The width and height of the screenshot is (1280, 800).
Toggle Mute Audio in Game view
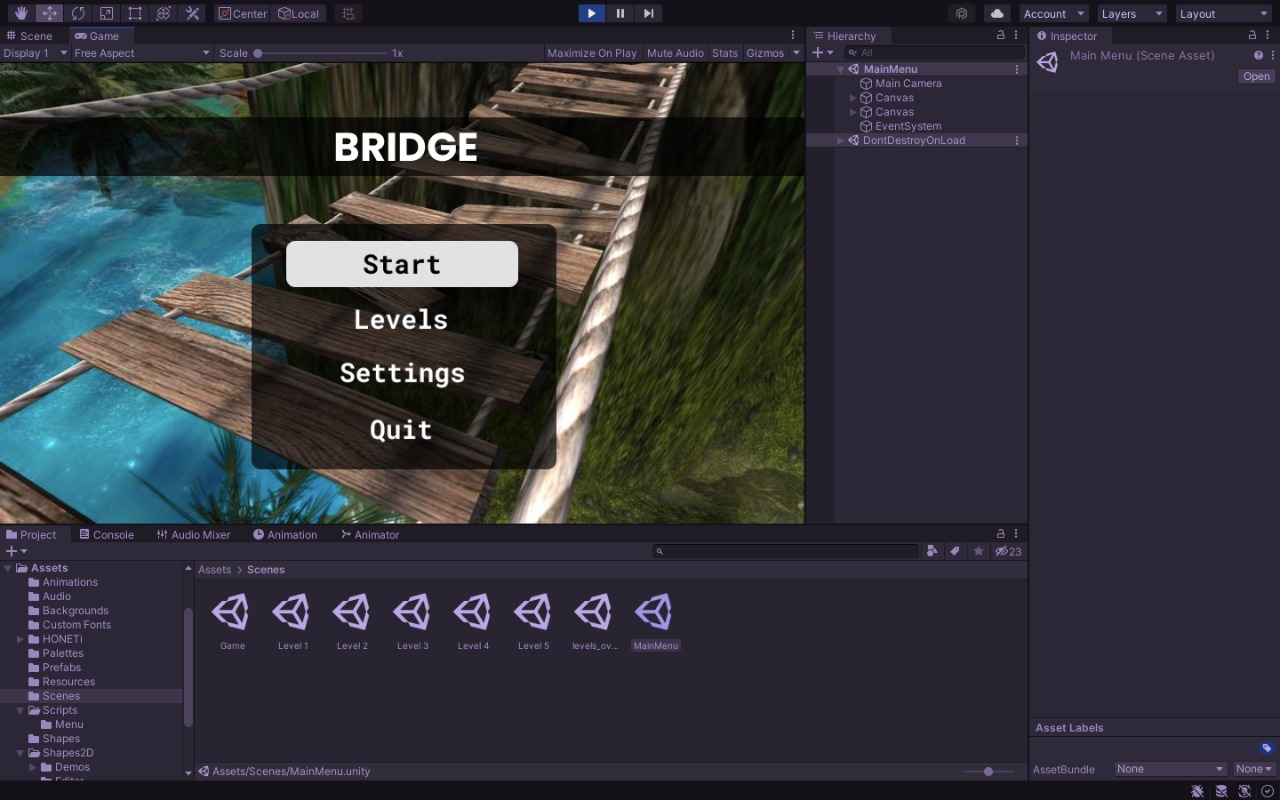675,53
